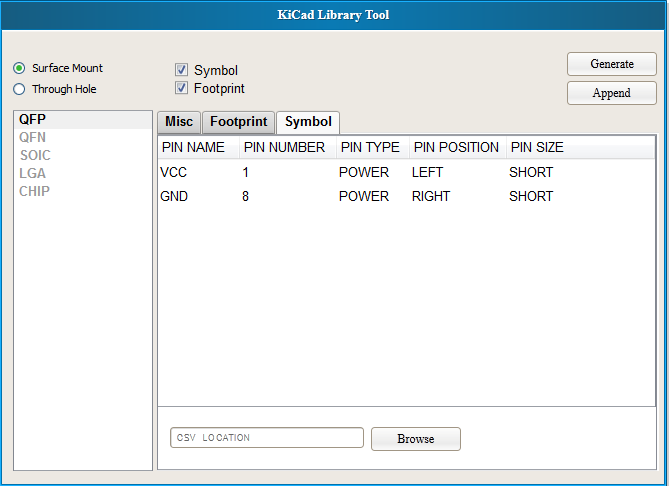Switch to the Misc tab
Screen dimensions: 669x486
(179, 122)
